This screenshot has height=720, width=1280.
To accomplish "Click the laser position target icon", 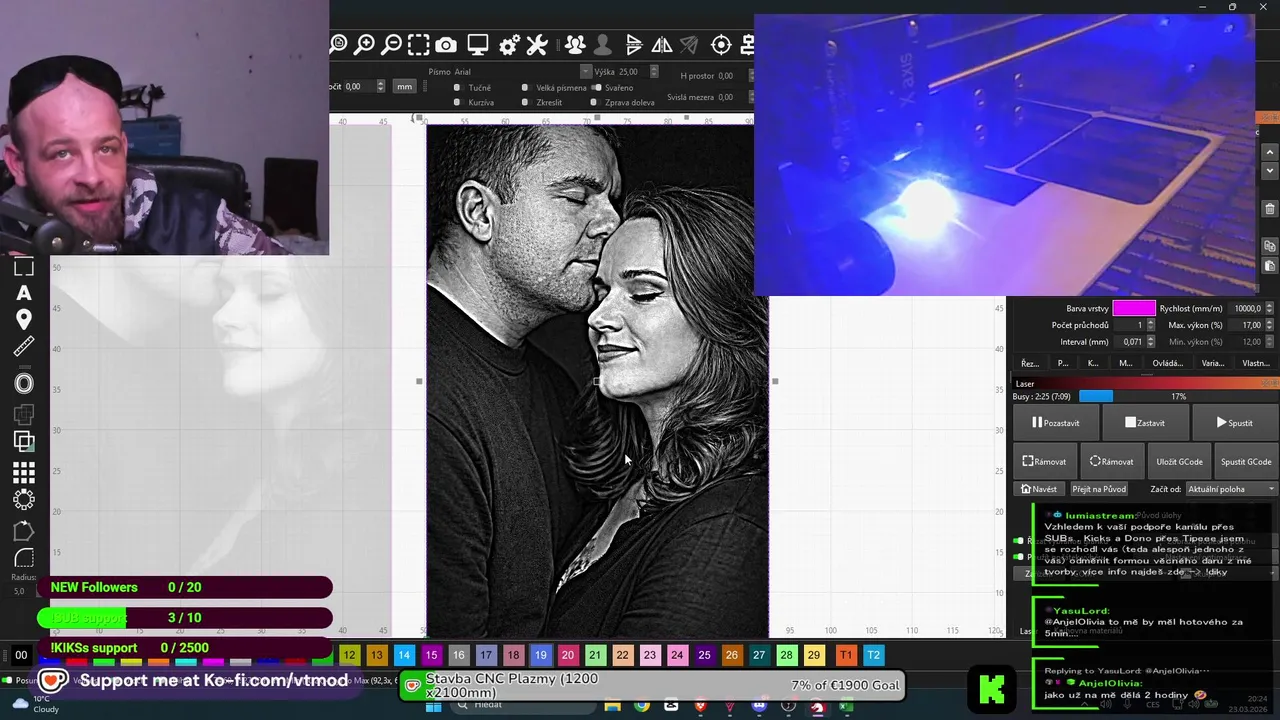I will point(721,44).
